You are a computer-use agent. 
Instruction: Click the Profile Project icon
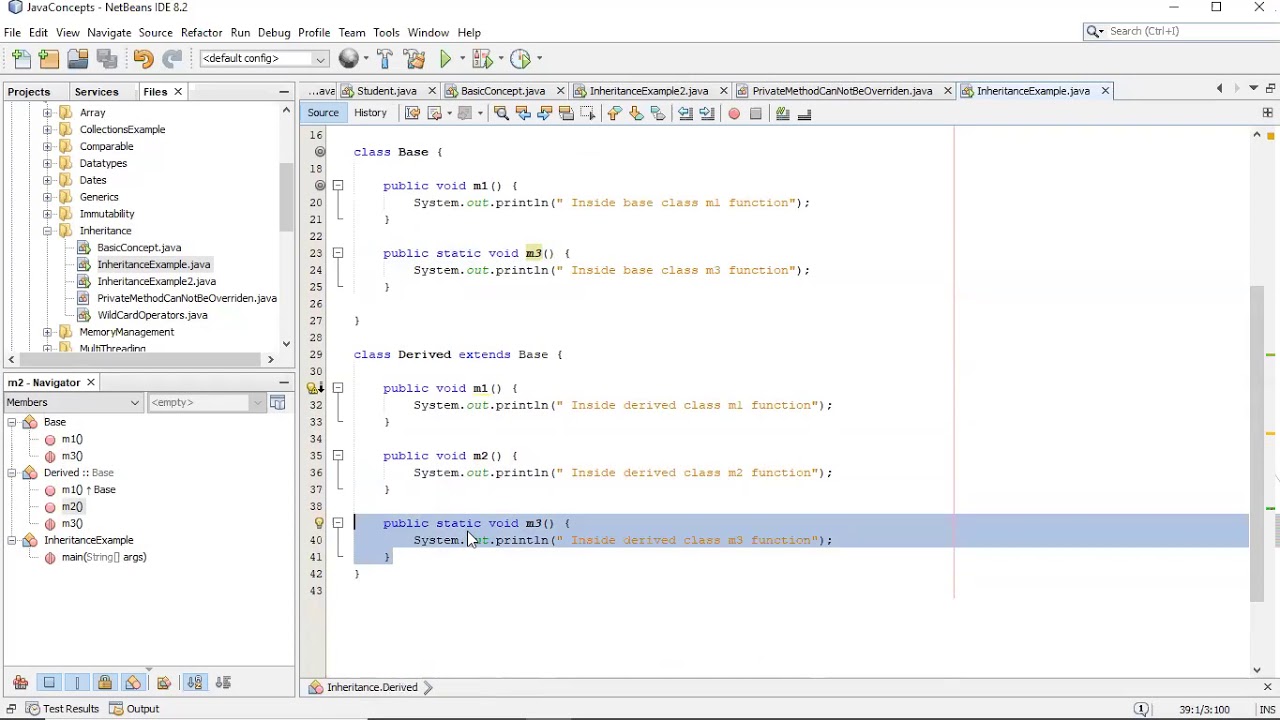tap(520, 58)
